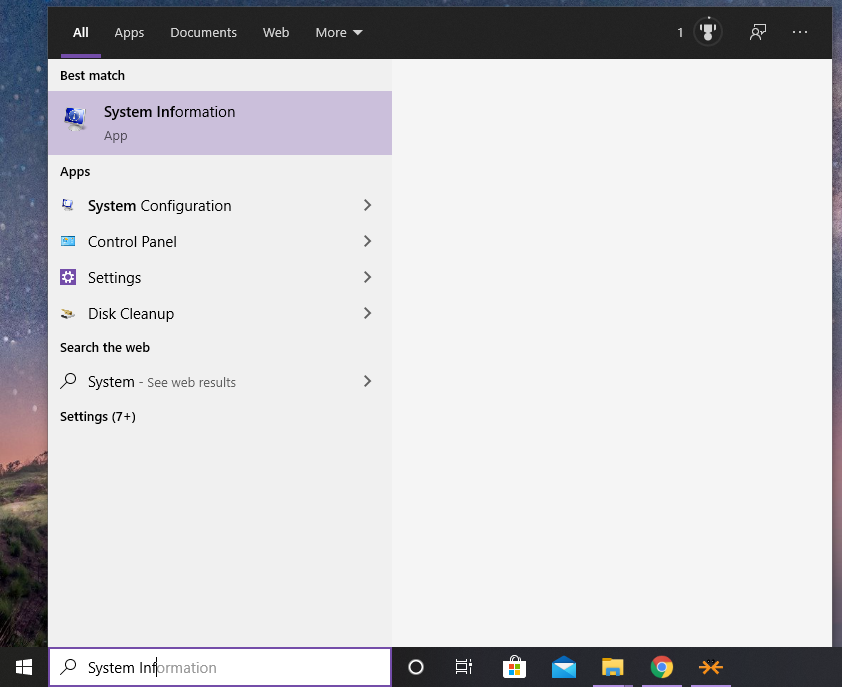Switch to the Documents tab
Viewport: 842px width, 687px height.
(x=203, y=33)
